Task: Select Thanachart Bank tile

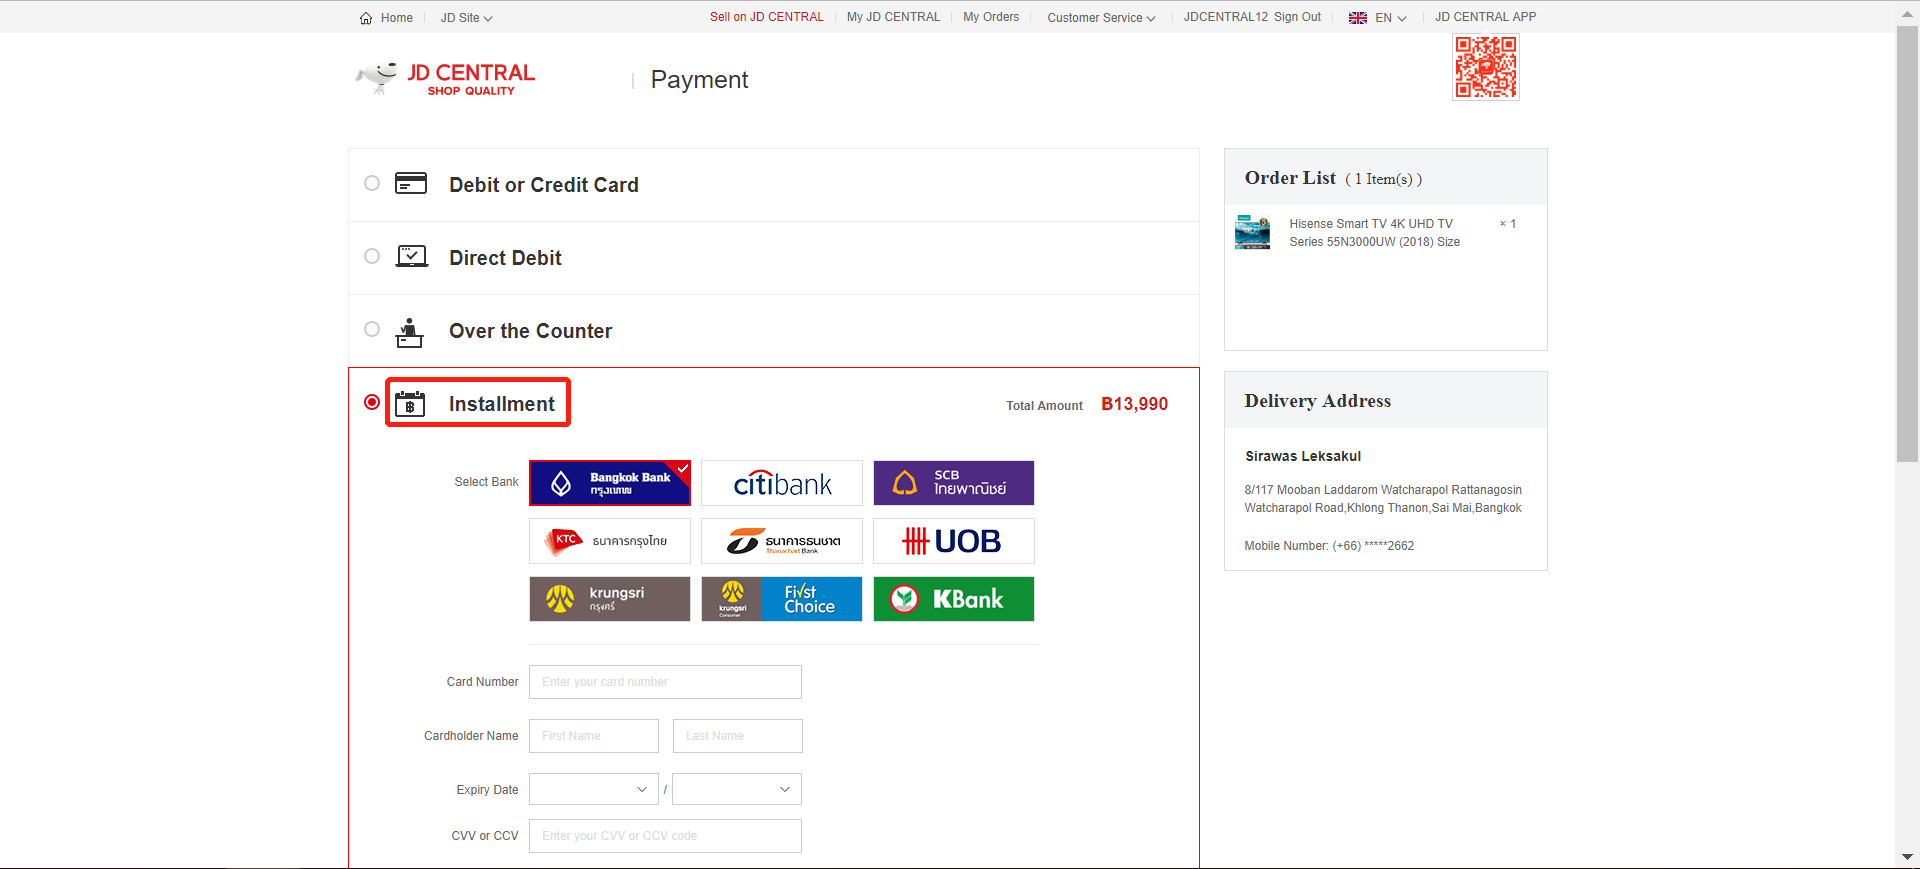Action: point(782,541)
